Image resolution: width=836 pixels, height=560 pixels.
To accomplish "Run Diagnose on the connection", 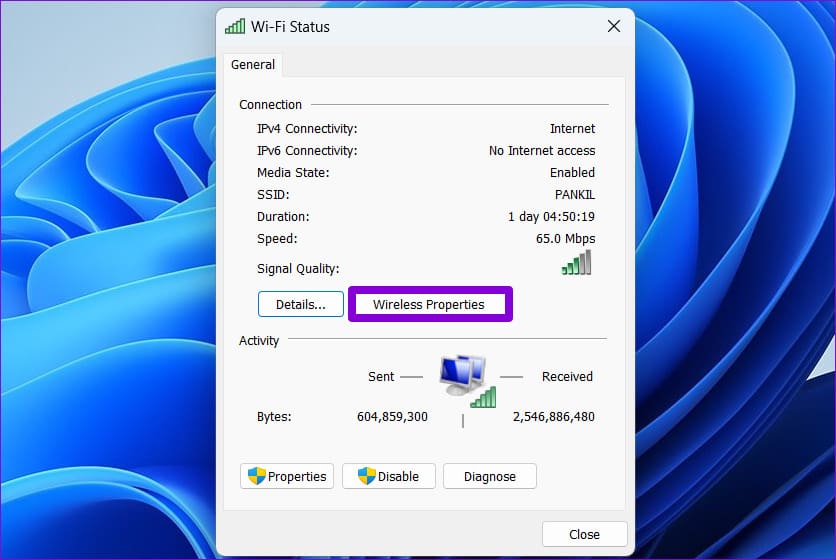I will pyautogui.click(x=489, y=476).
